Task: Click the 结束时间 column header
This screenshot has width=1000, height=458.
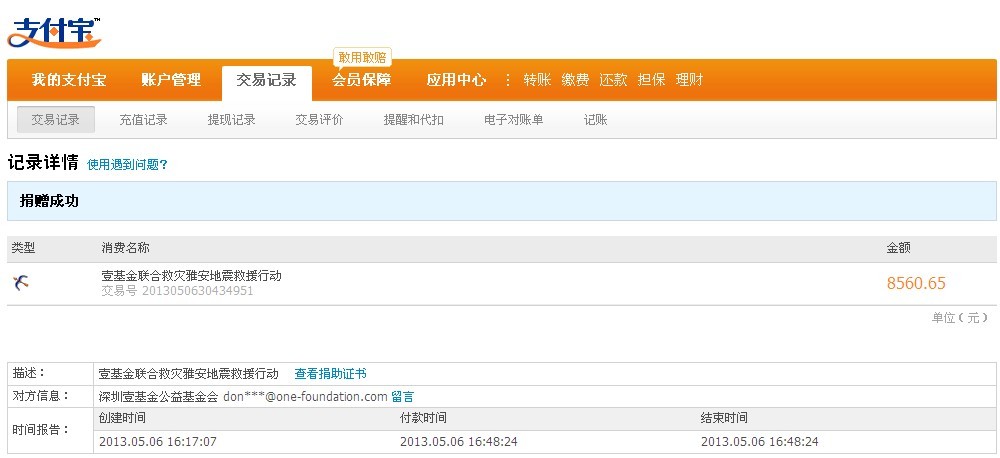Action: click(x=724, y=418)
